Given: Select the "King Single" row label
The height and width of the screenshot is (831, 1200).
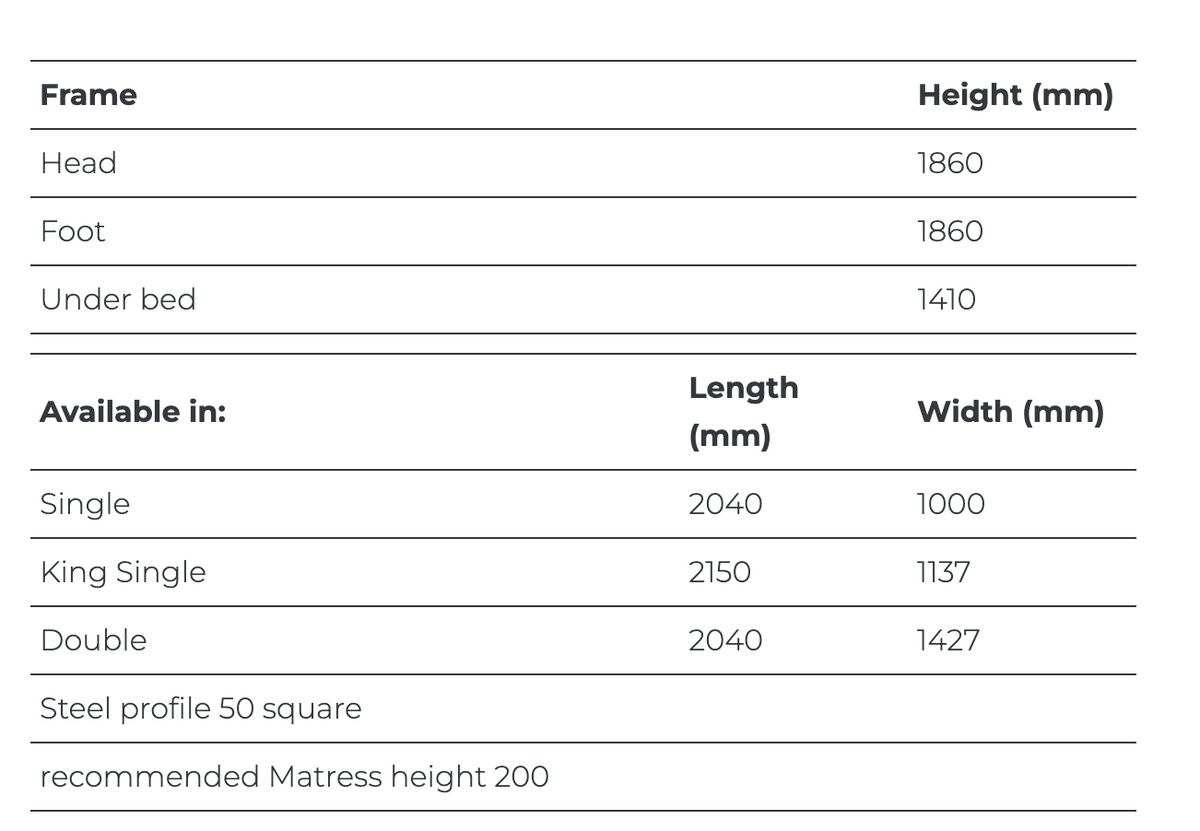Looking at the screenshot, I should tap(122, 572).
